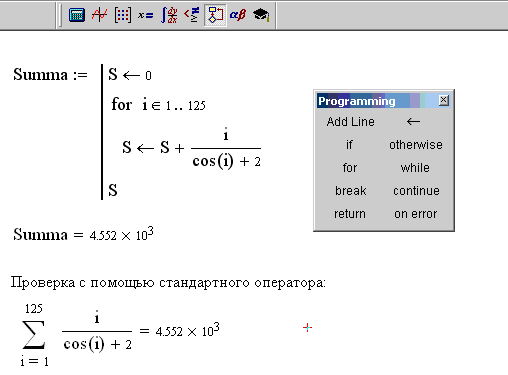Insert the otherwise operator

[x=416, y=145]
